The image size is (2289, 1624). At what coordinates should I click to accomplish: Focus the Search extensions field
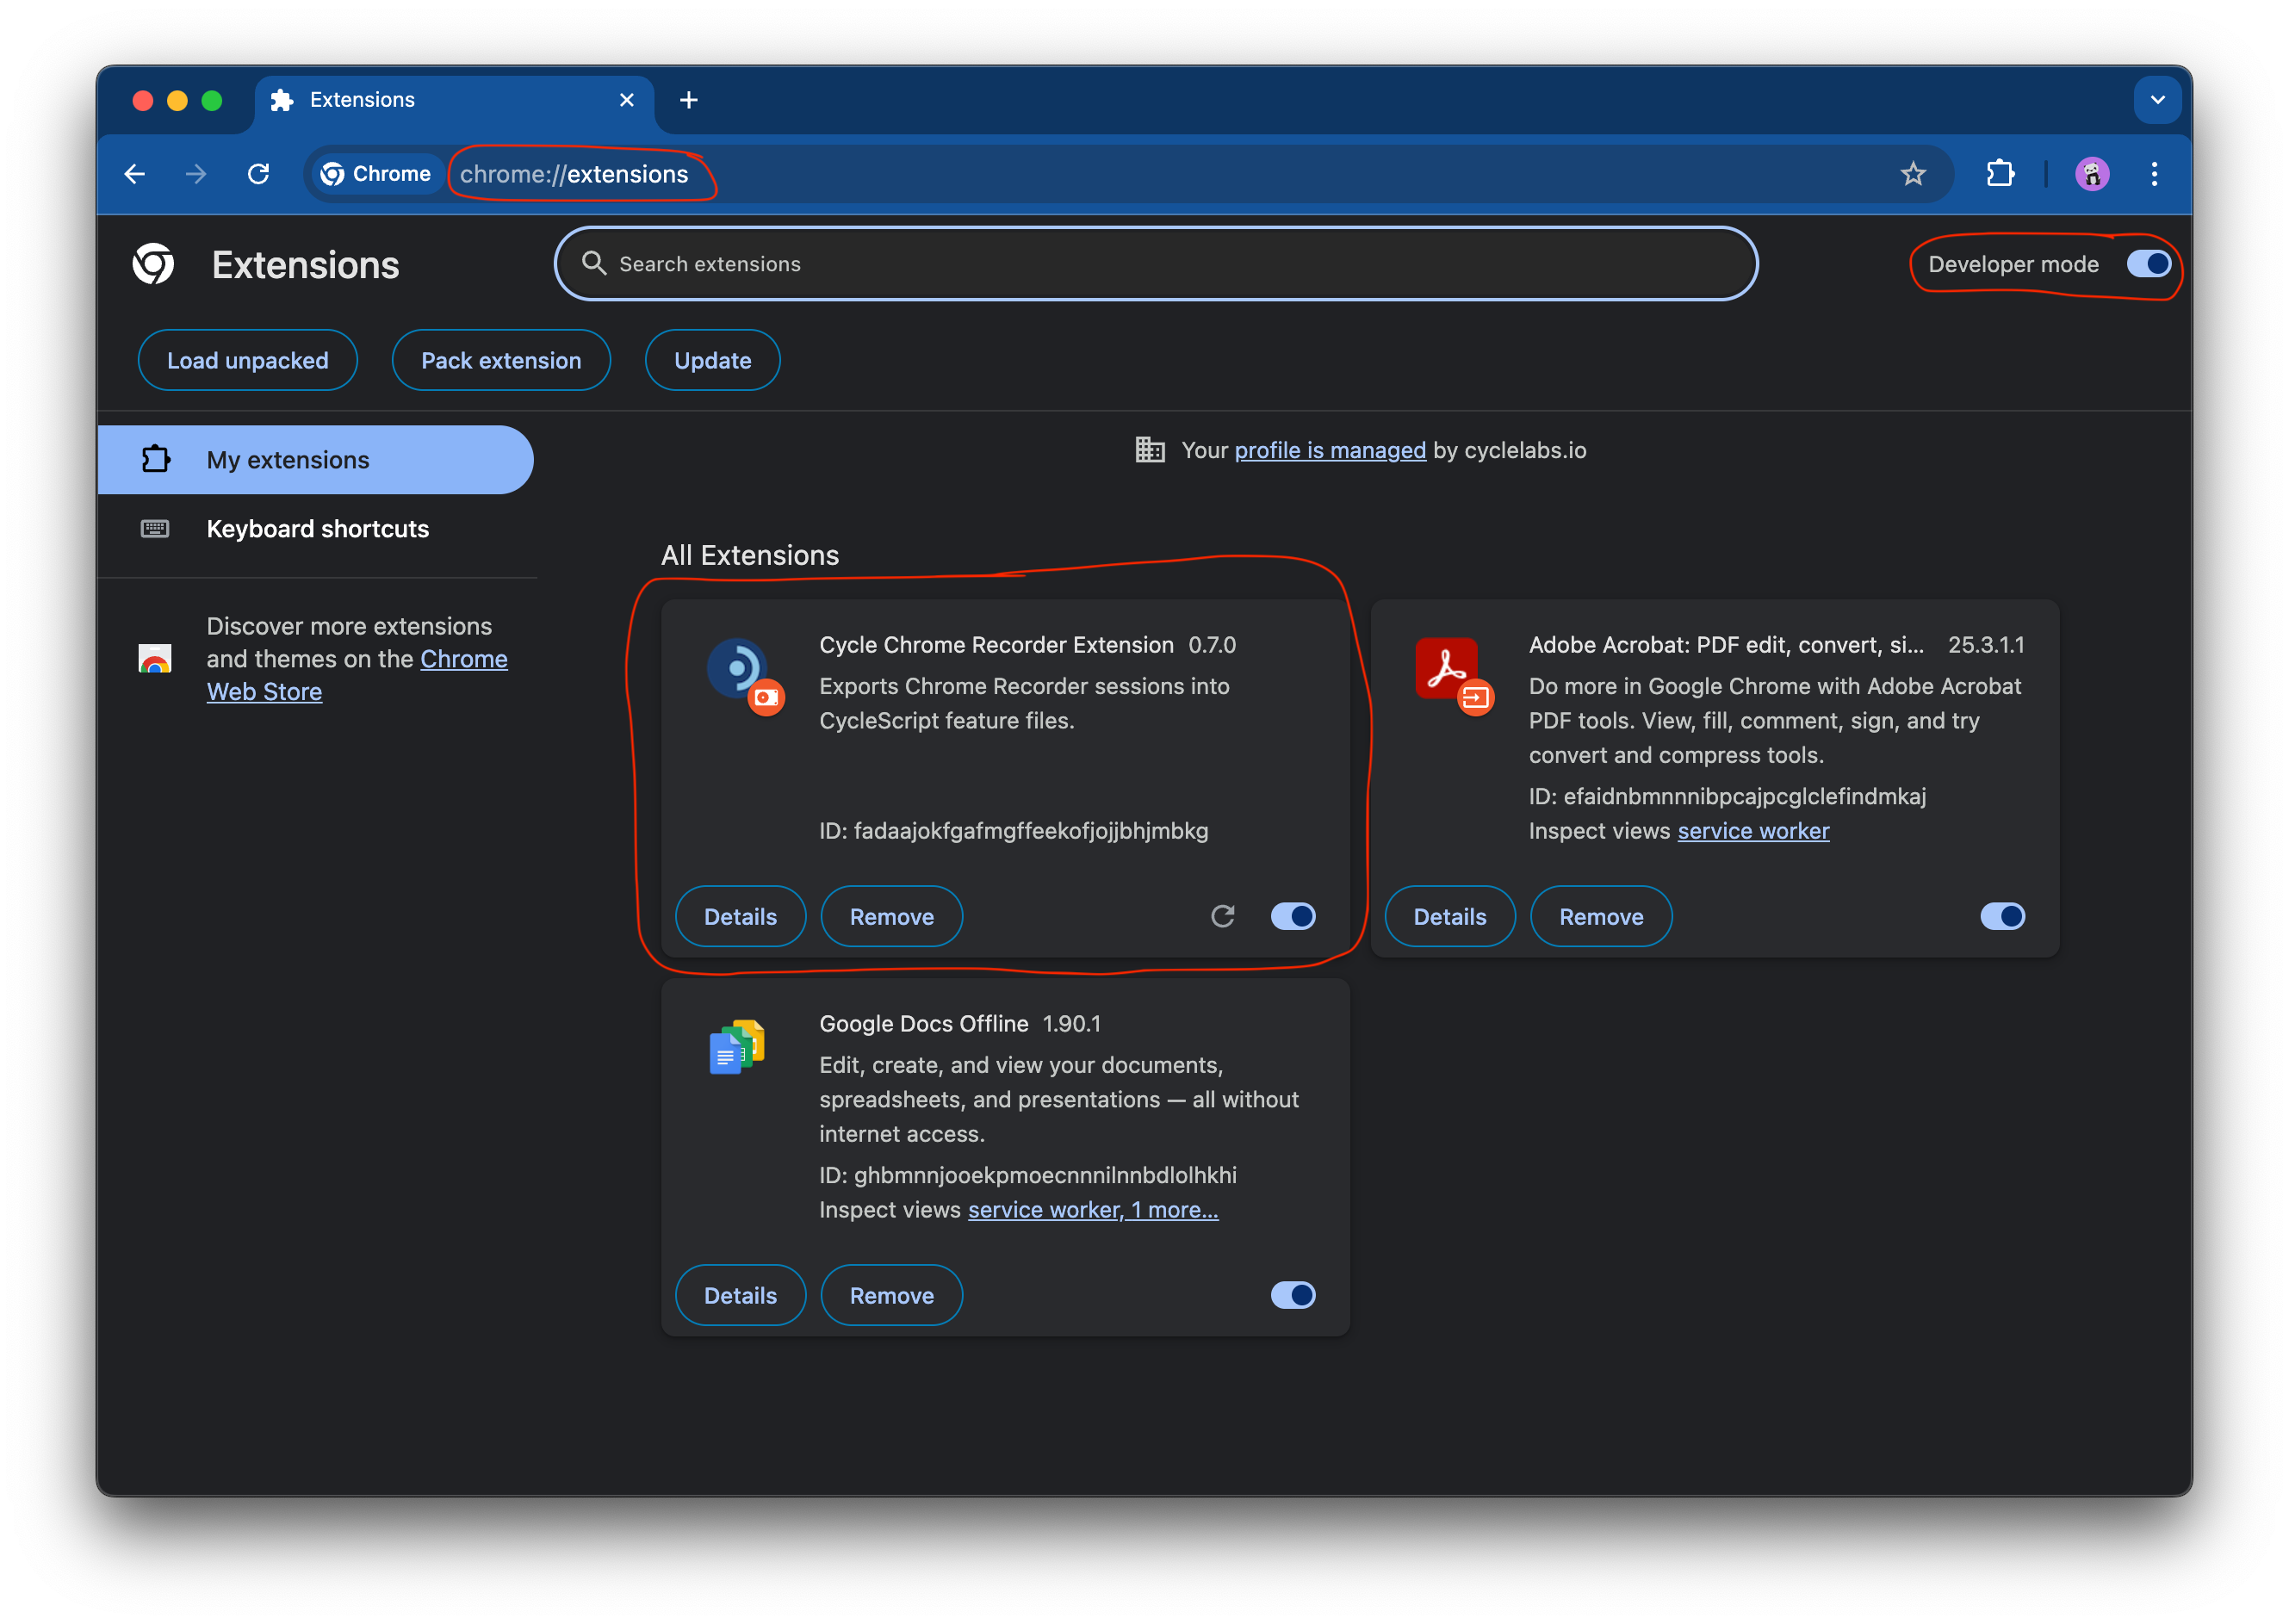[1156, 264]
